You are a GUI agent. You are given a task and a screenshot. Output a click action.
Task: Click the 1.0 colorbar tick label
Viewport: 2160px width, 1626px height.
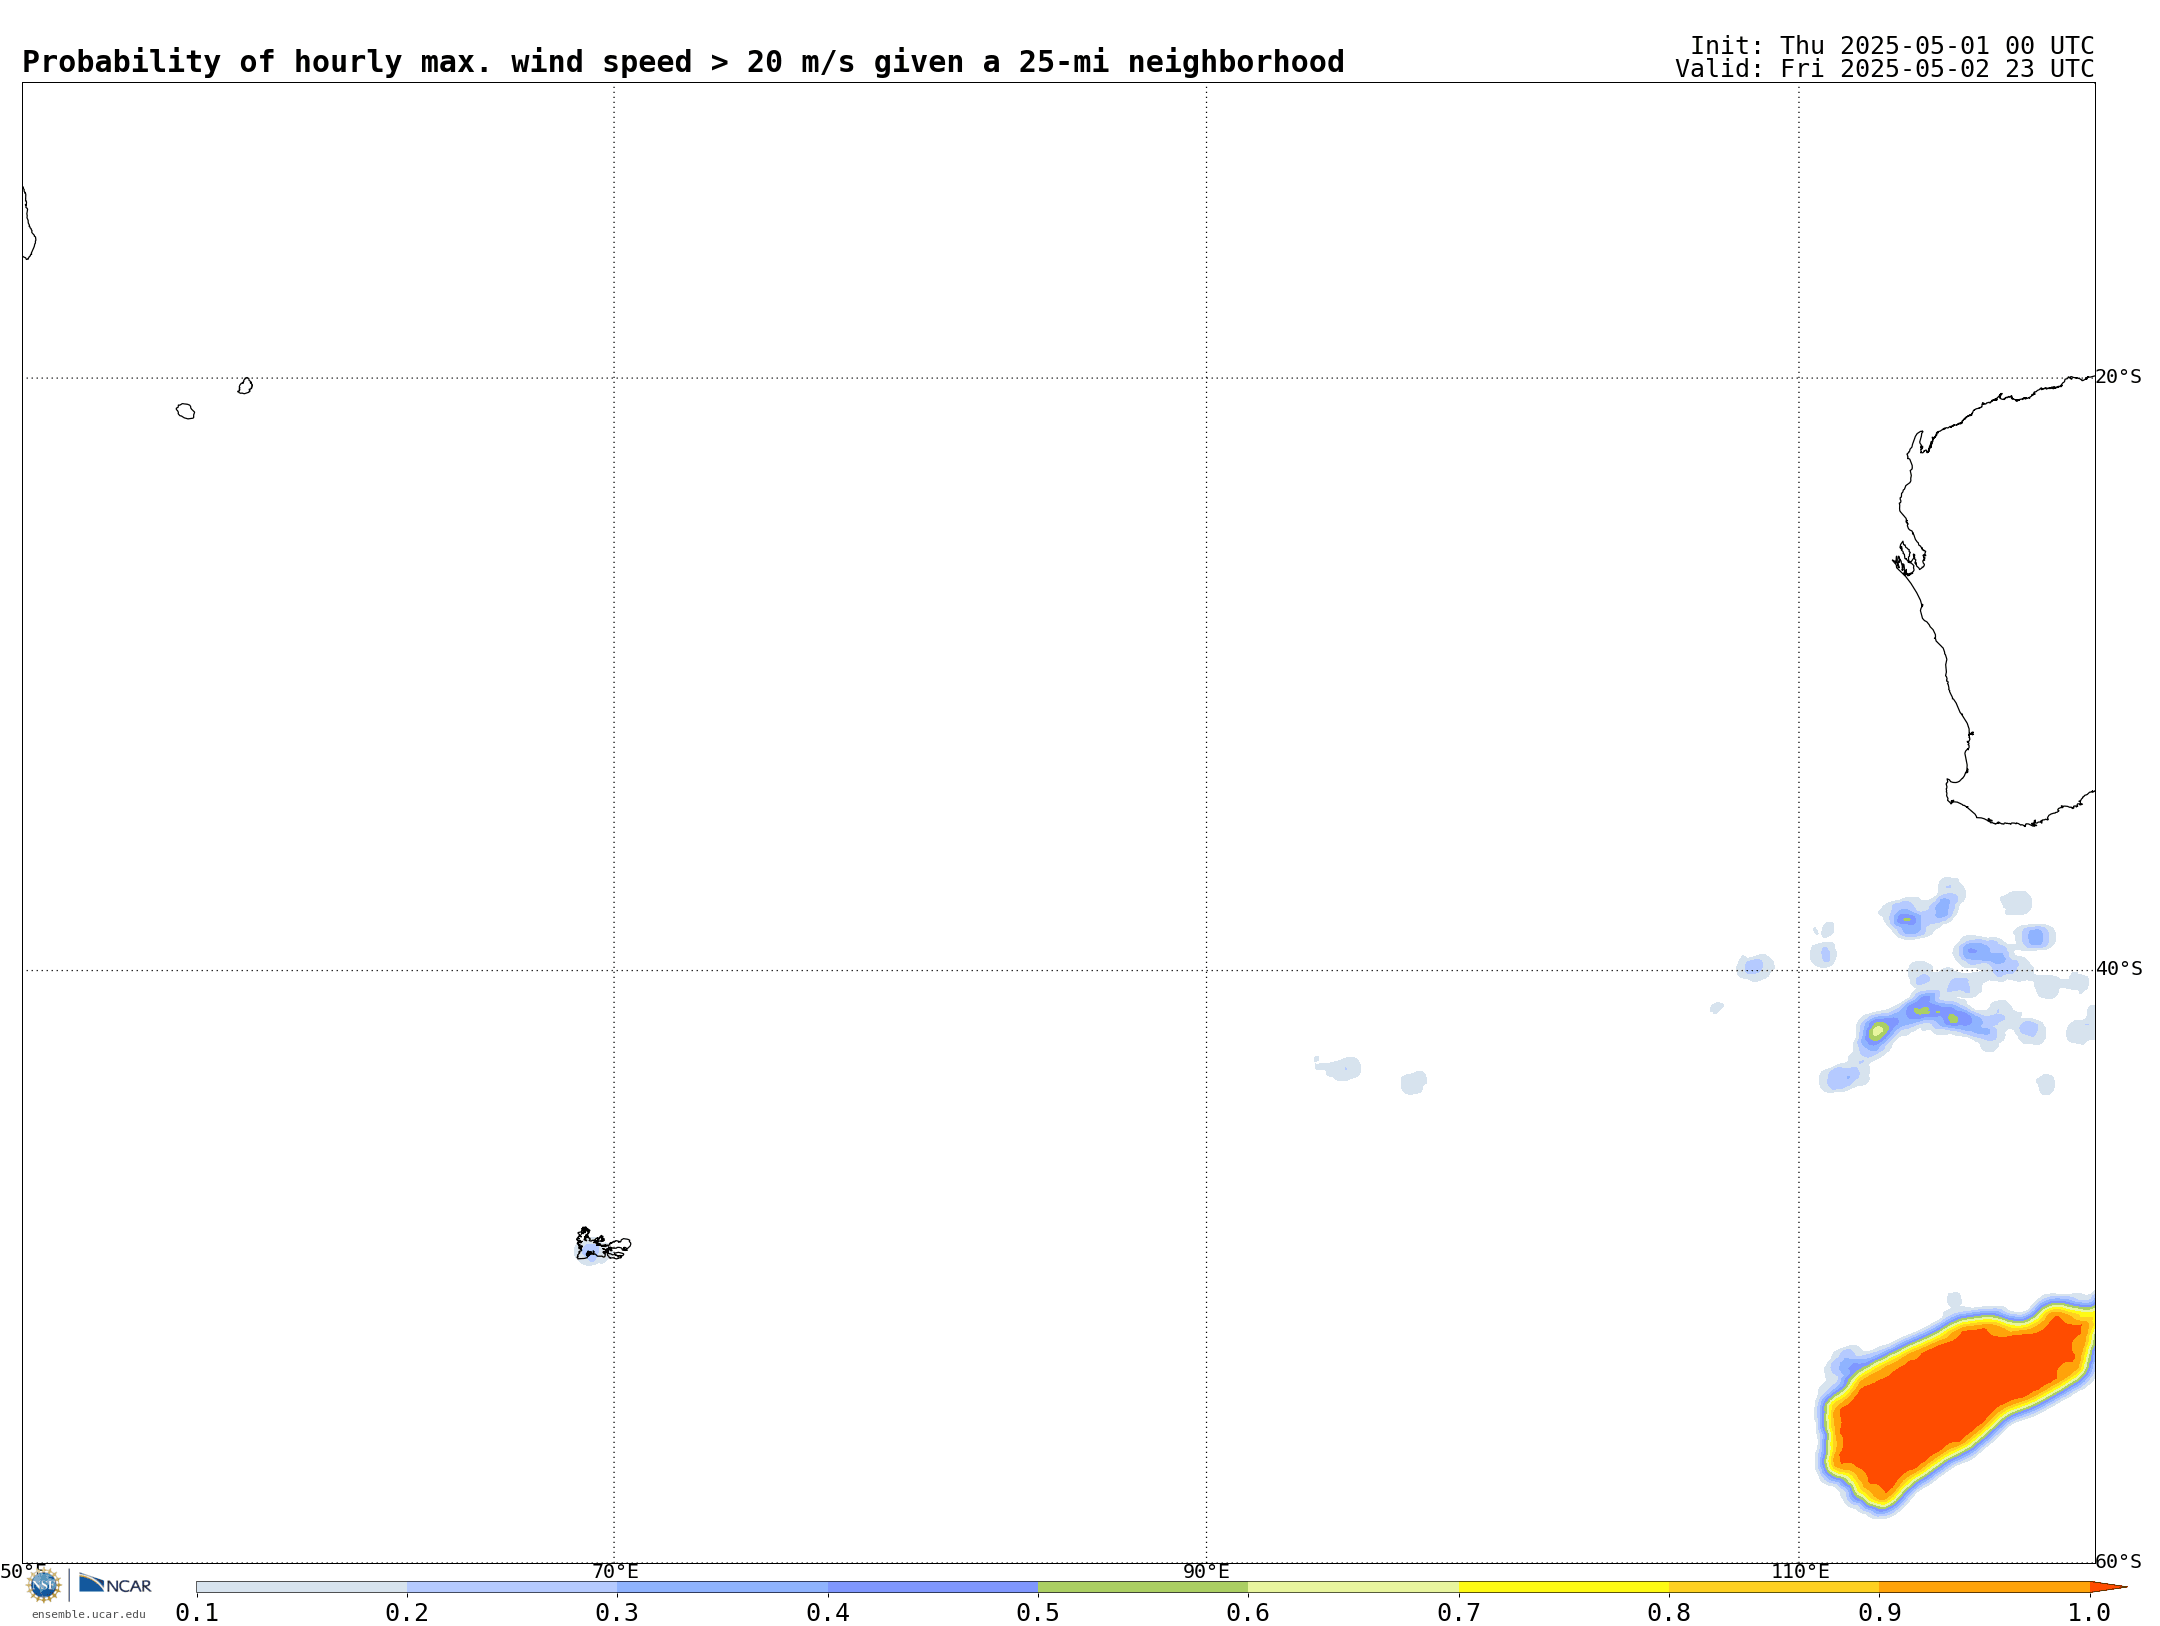click(x=2089, y=1612)
